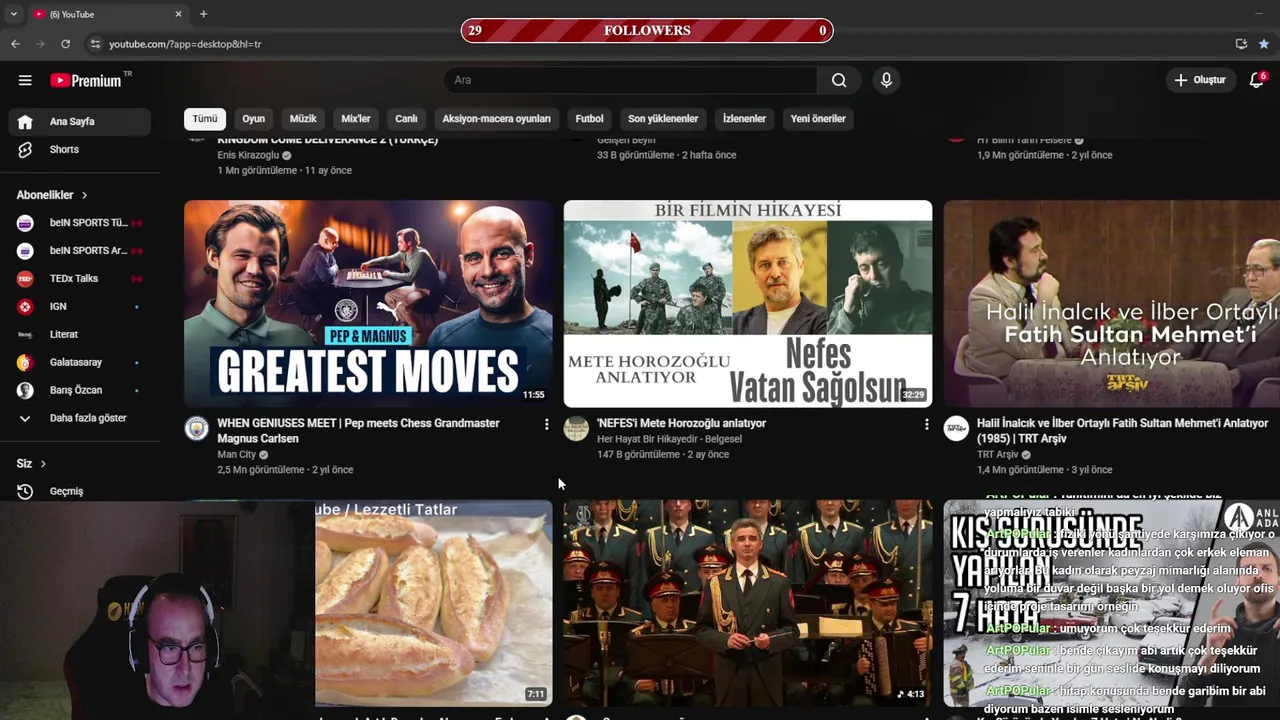Select the İzlenenler filter chip

click(744, 118)
